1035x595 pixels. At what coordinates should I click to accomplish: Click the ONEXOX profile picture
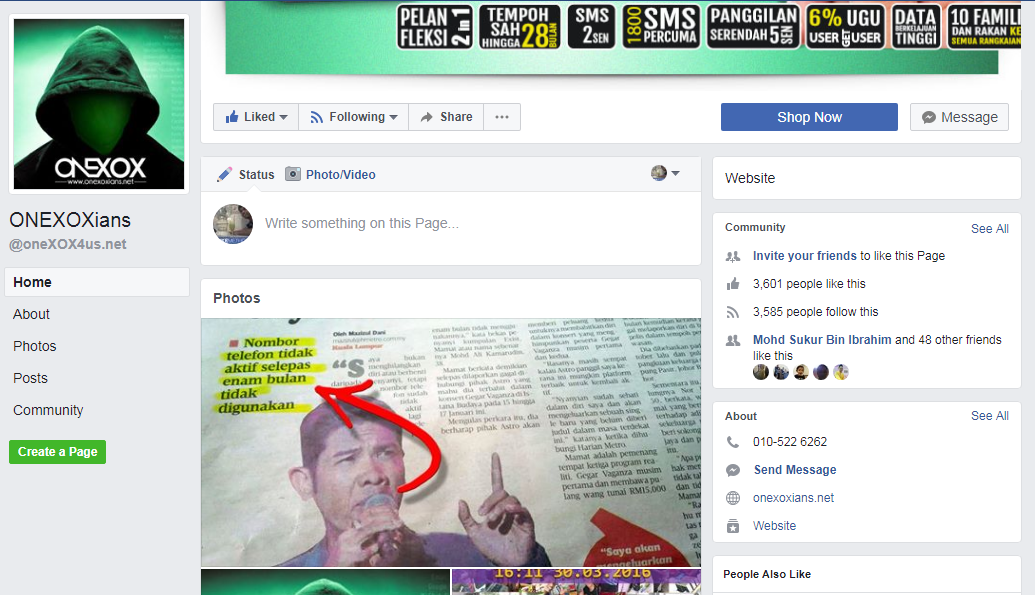[98, 103]
